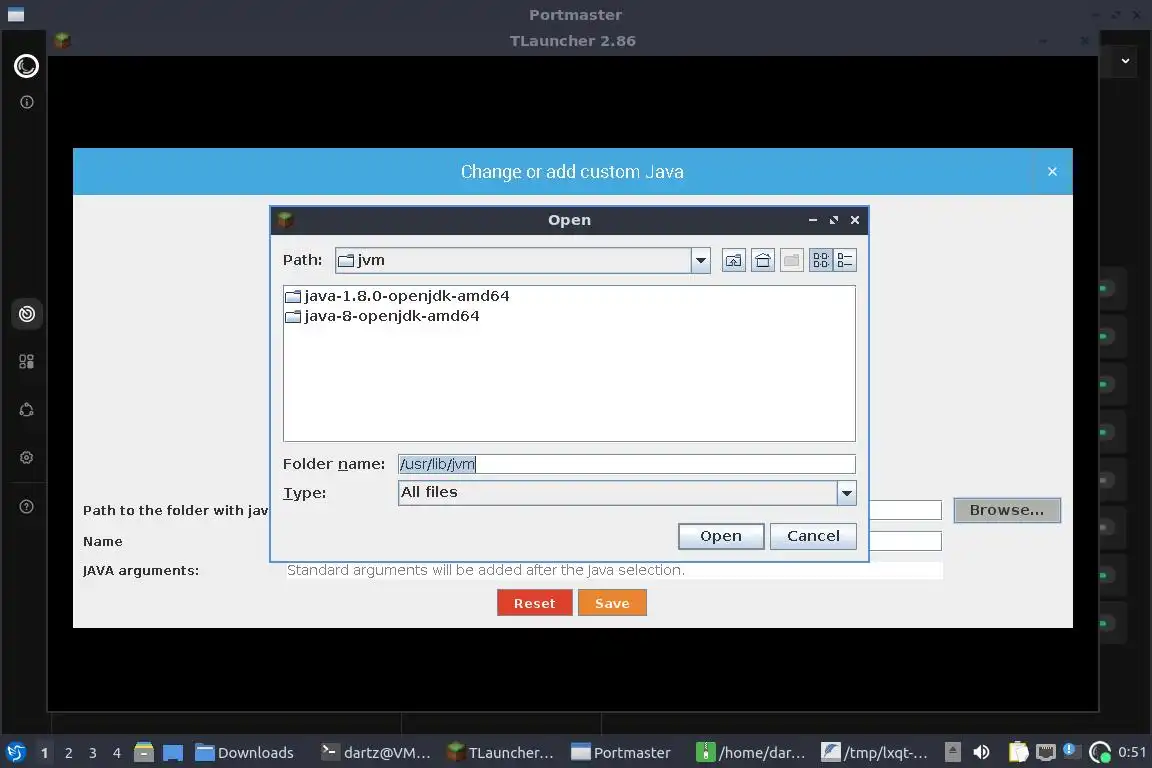This screenshot has height=768, width=1152.
Task: Open the network connection tray icon
Action: click(1045, 752)
